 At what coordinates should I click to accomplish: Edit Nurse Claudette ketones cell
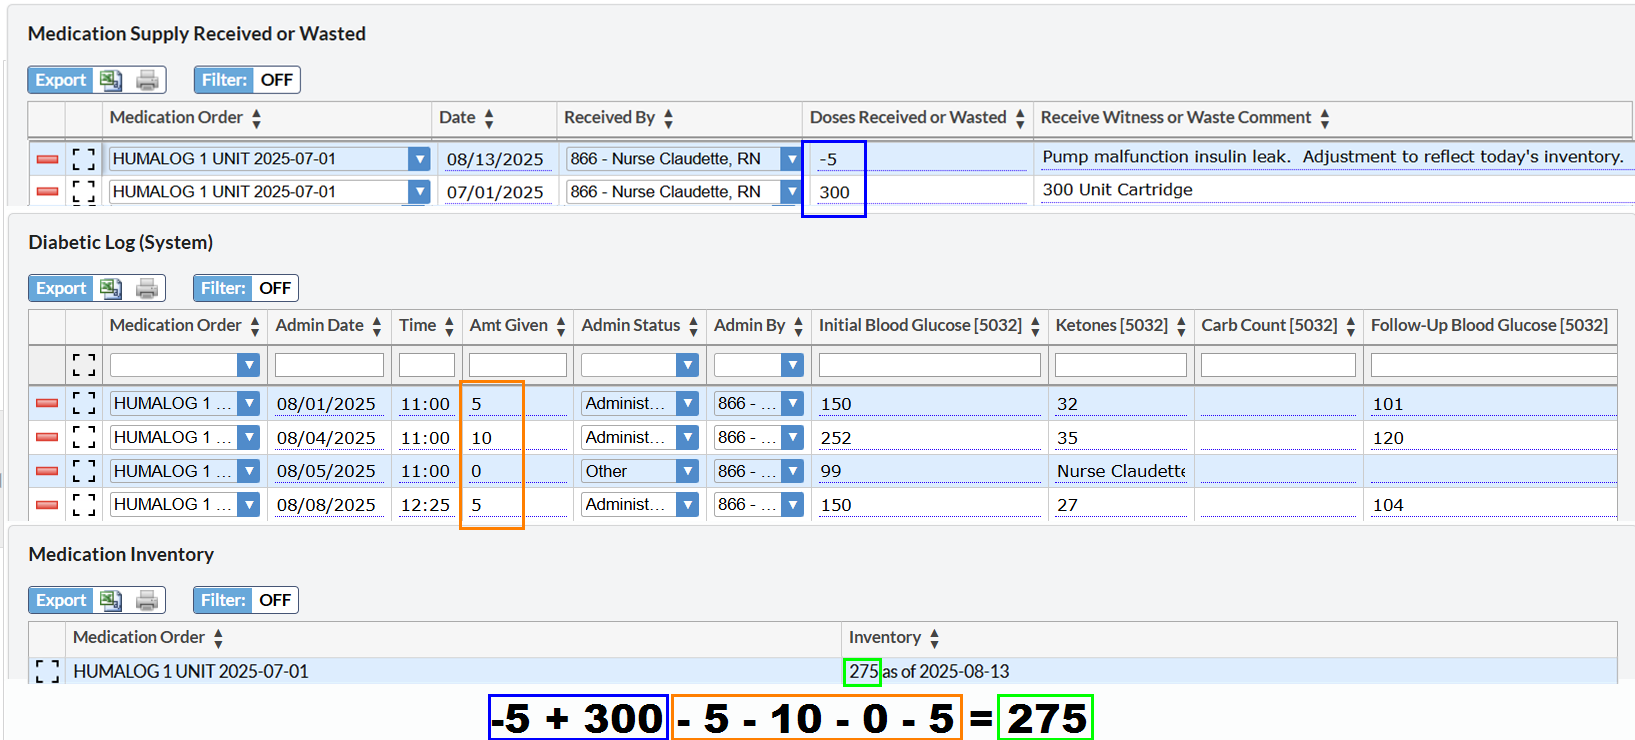(1121, 471)
